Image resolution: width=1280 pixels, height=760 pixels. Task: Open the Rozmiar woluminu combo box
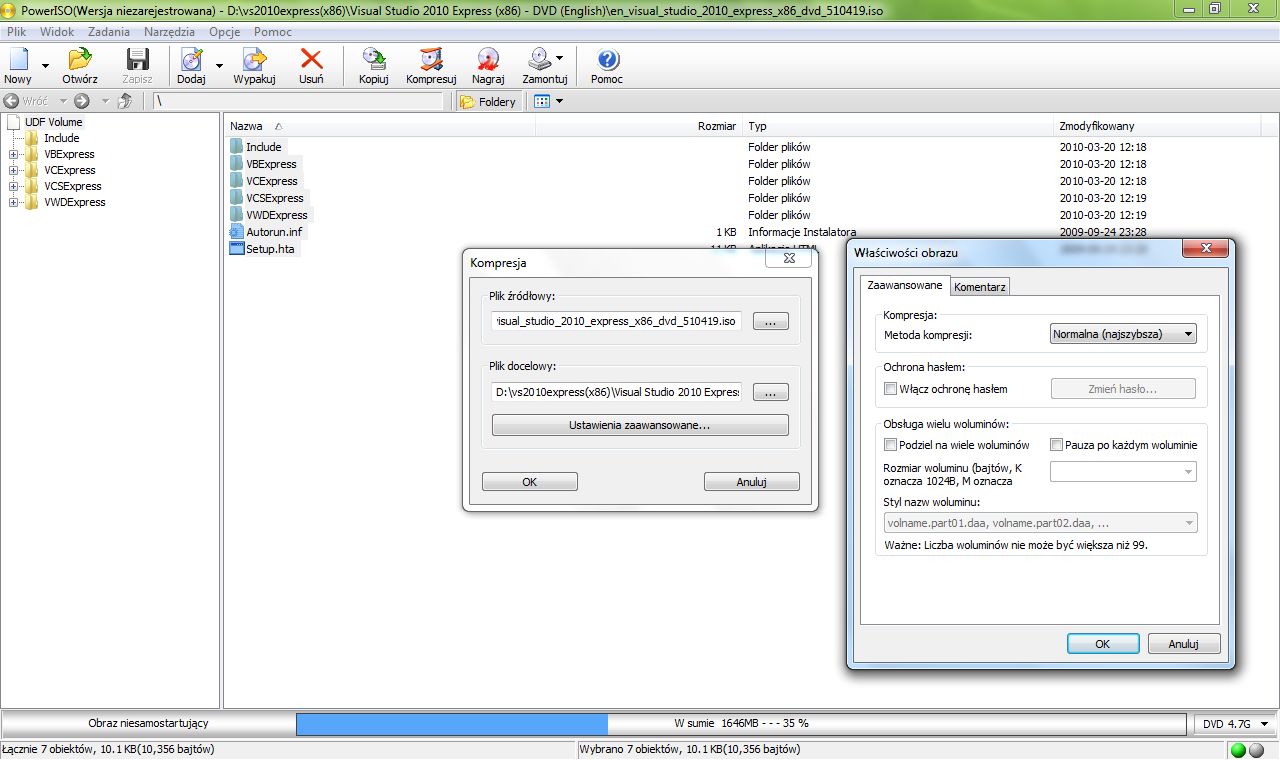1123,471
